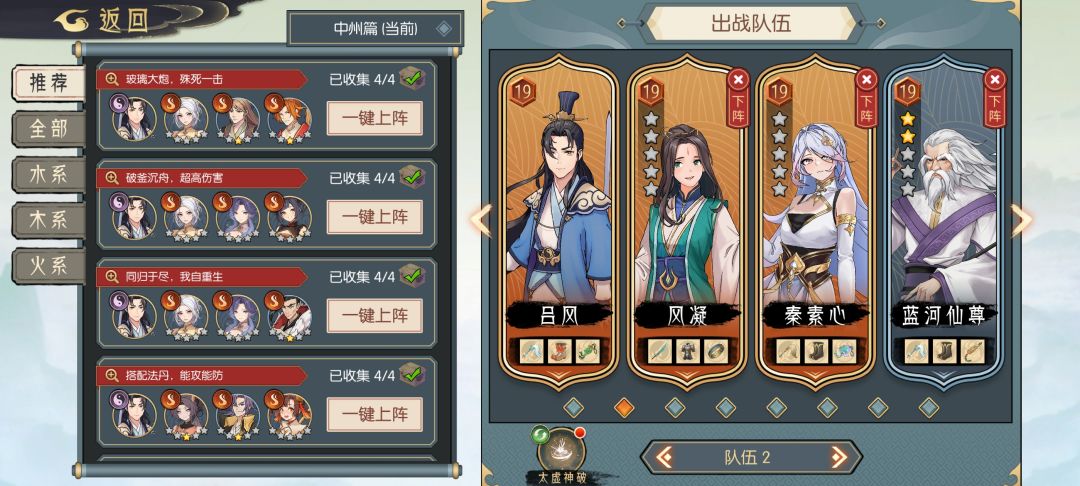Viewport: 1080px width, 486px height.
Task: Remove 风凝 with the 下阵 button
Action: [738, 98]
